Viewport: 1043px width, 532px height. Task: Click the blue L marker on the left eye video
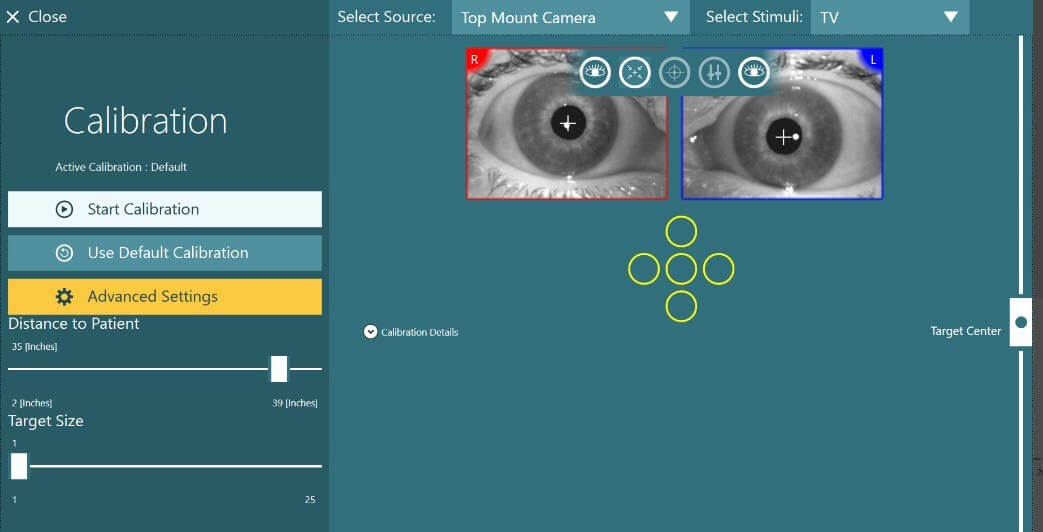pyautogui.click(x=873, y=59)
